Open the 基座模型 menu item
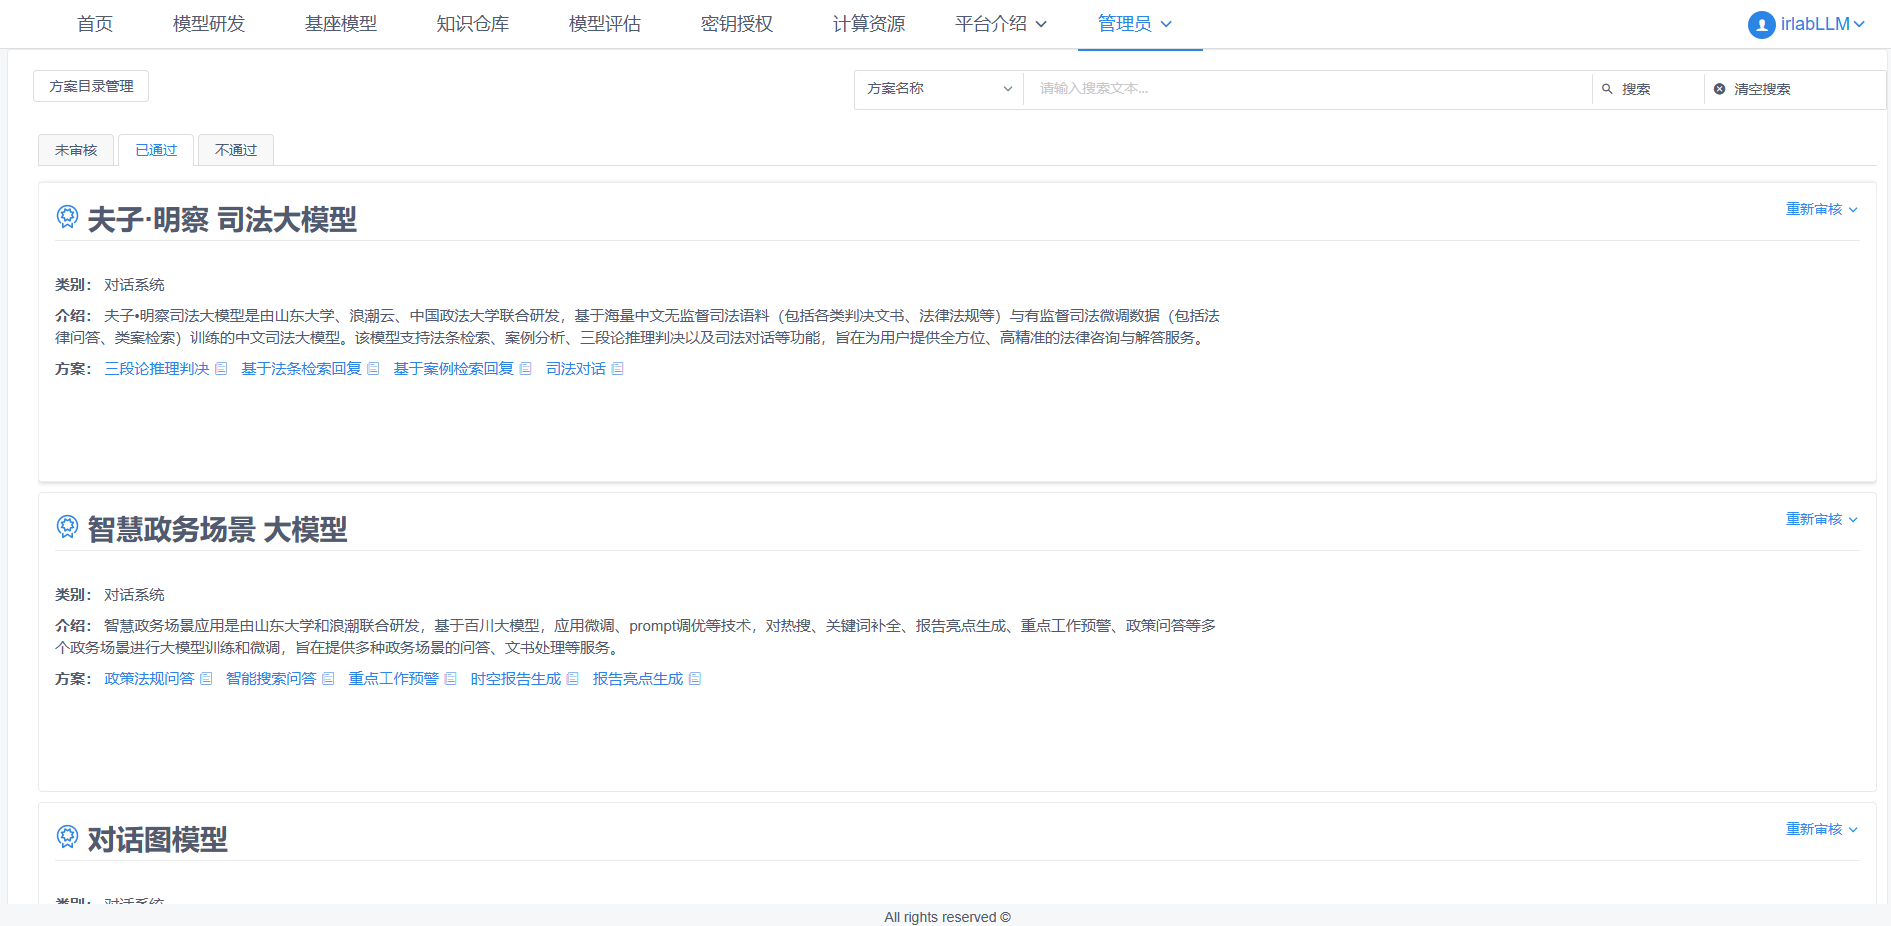1891x926 pixels. [341, 24]
